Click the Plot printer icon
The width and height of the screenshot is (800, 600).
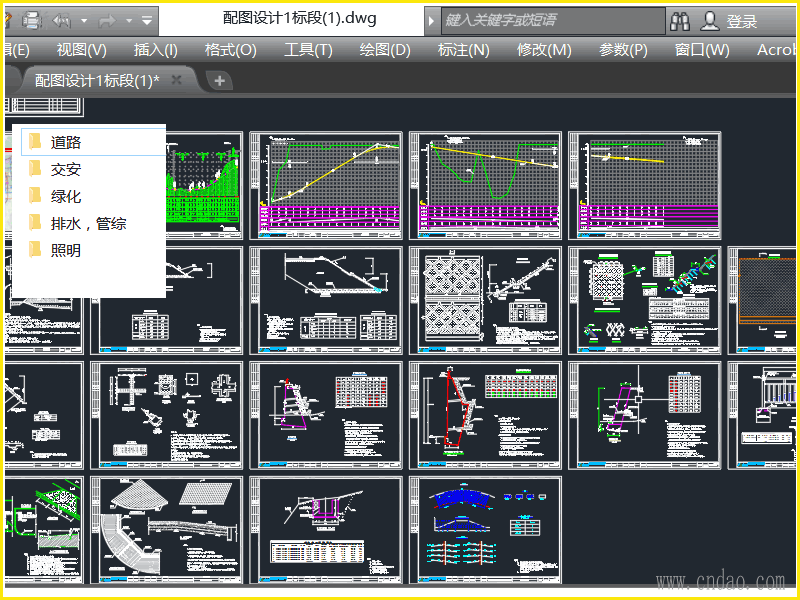(32, 20)
